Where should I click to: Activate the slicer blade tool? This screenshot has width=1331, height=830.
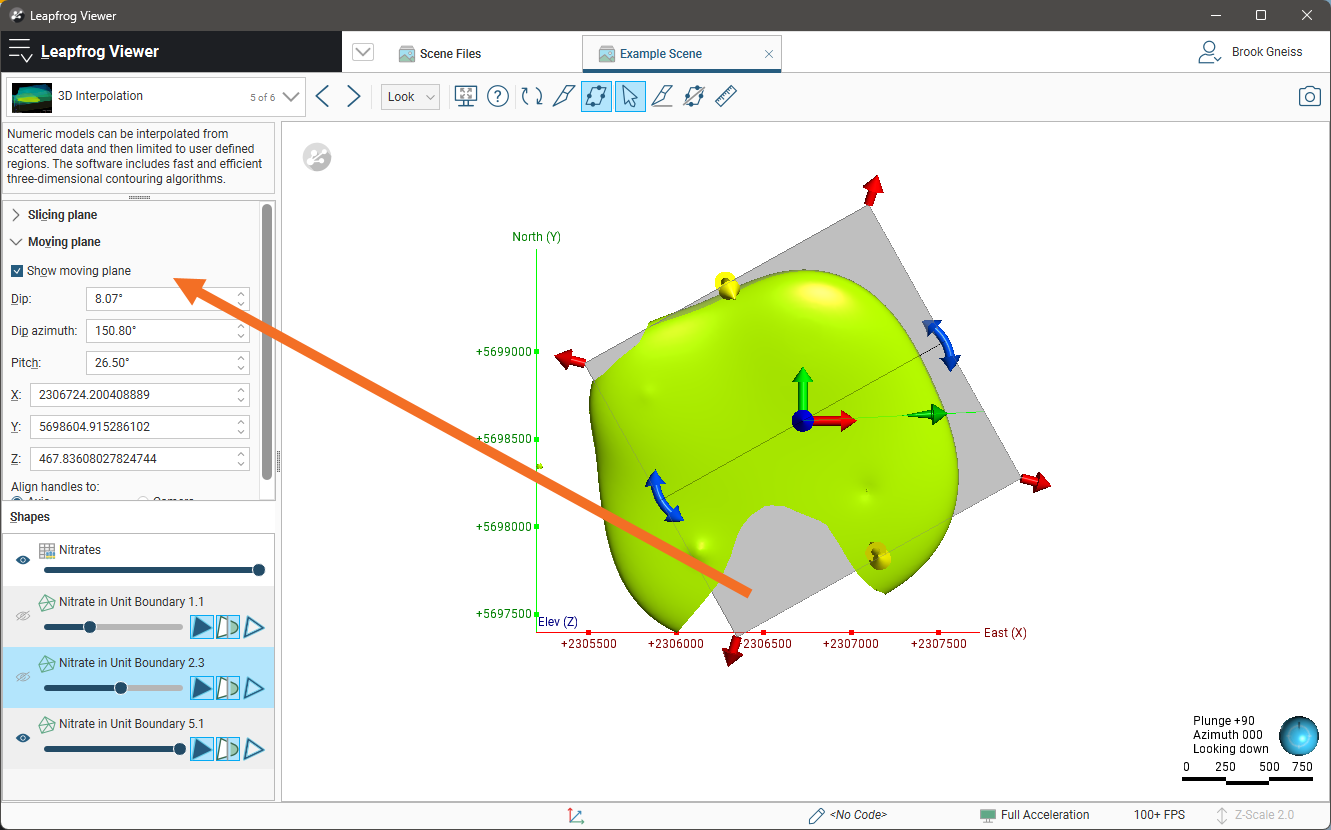pyautogui.click(x=563, y=96)
